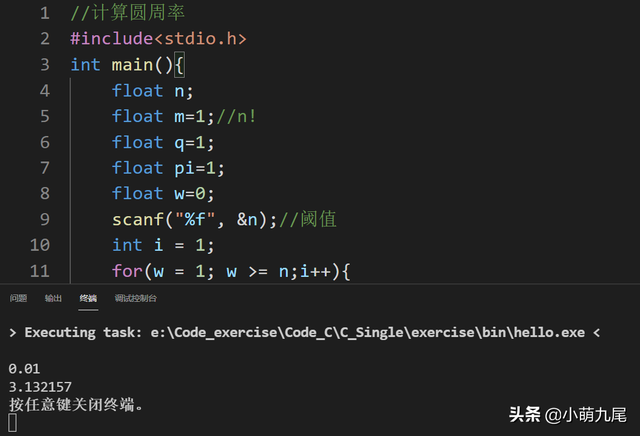This screenshot has height=436, width=640.
Task: Place cursor on #include<stdio.h> line
Action: click(x=158, y=39)
